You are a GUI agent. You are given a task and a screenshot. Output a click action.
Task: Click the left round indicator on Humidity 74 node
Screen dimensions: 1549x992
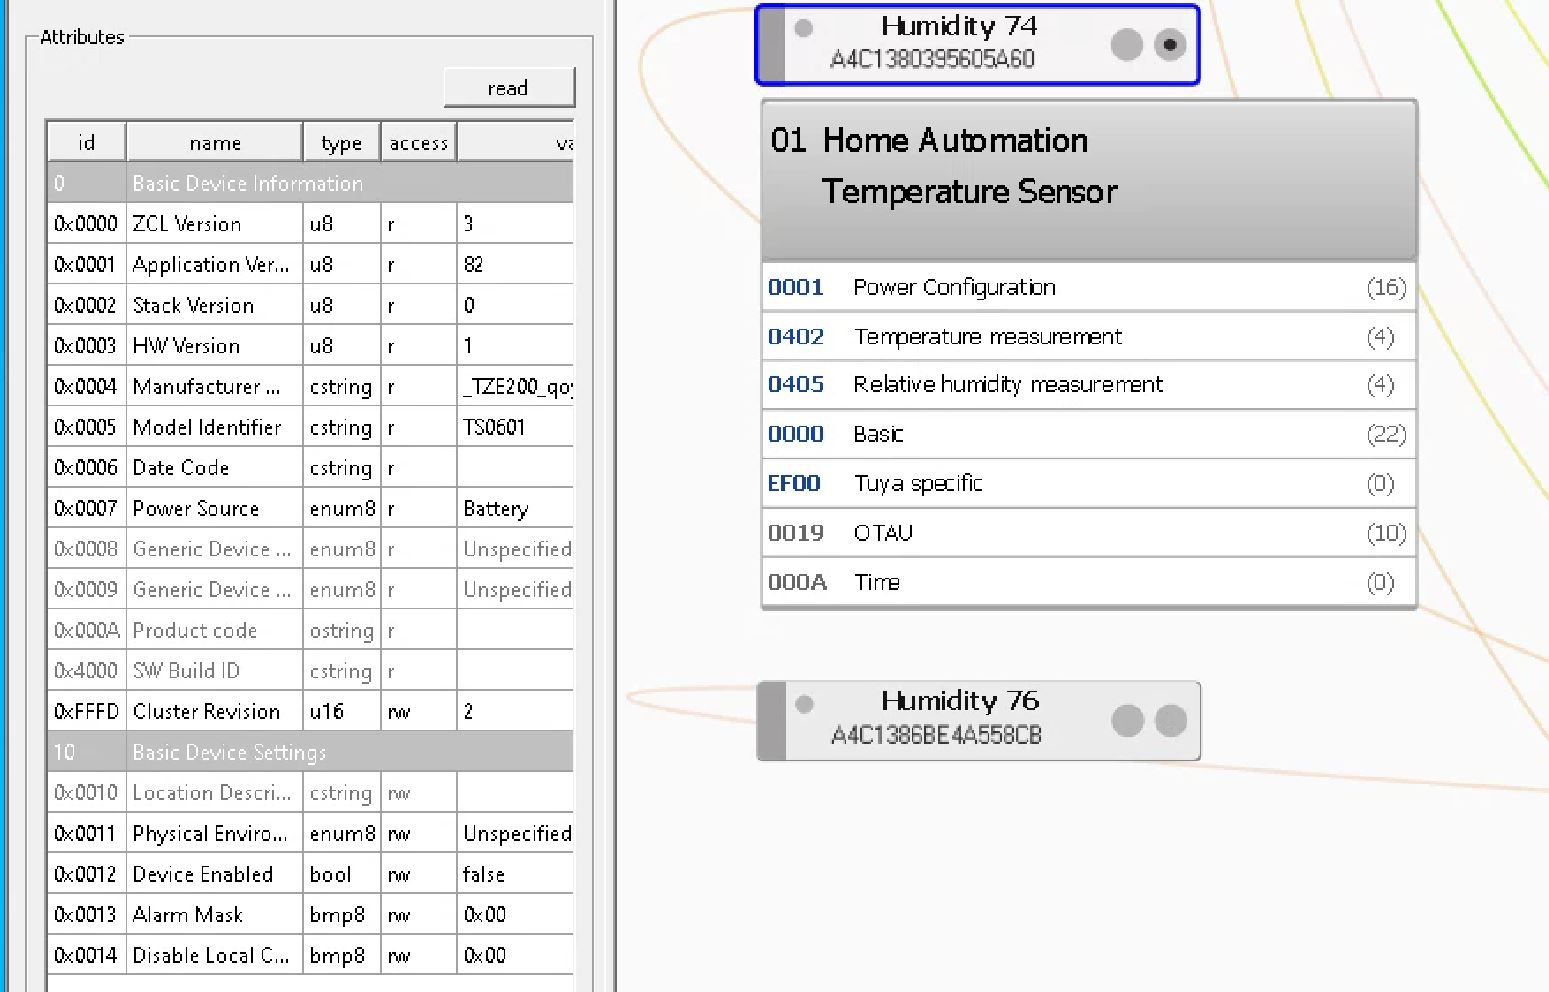1126,45
